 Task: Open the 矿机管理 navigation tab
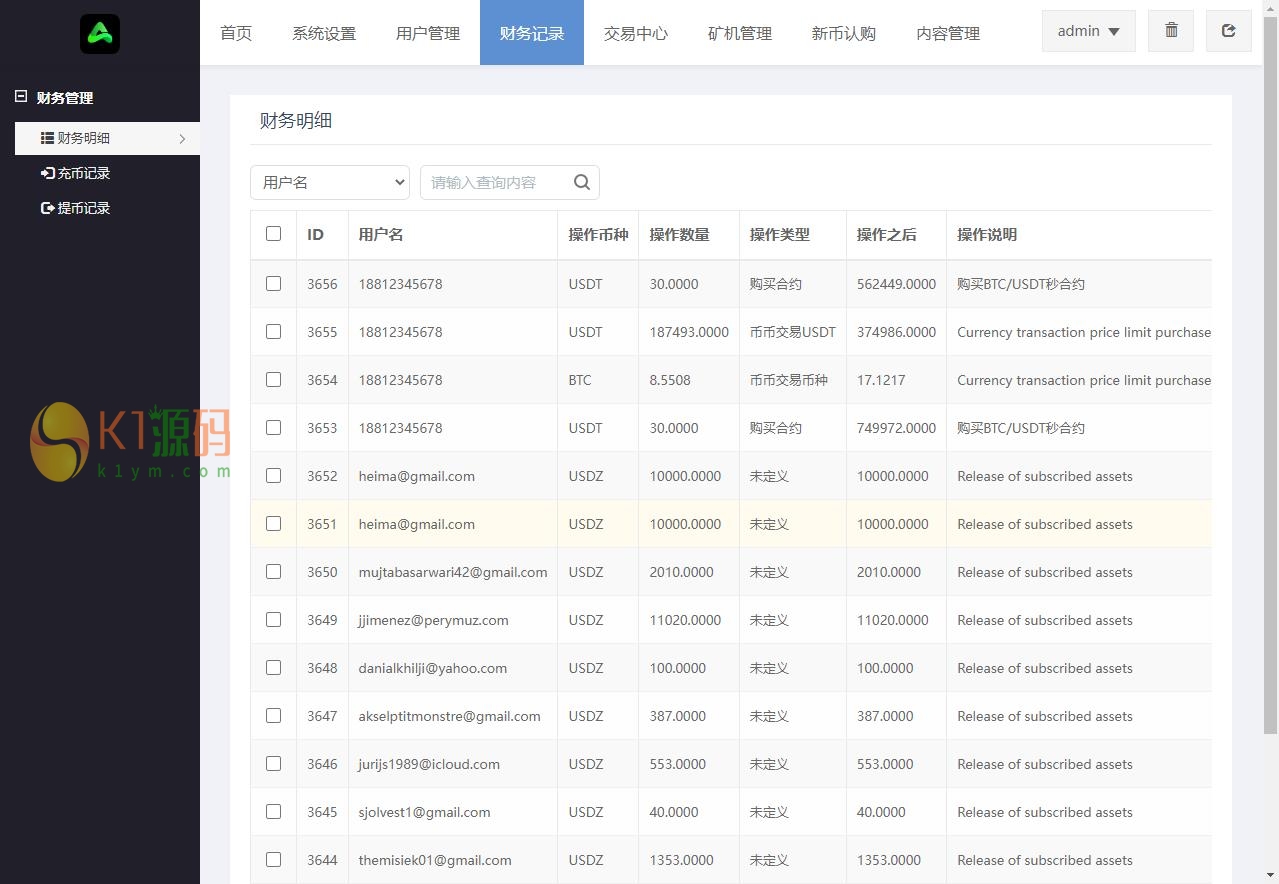(740, 33)
